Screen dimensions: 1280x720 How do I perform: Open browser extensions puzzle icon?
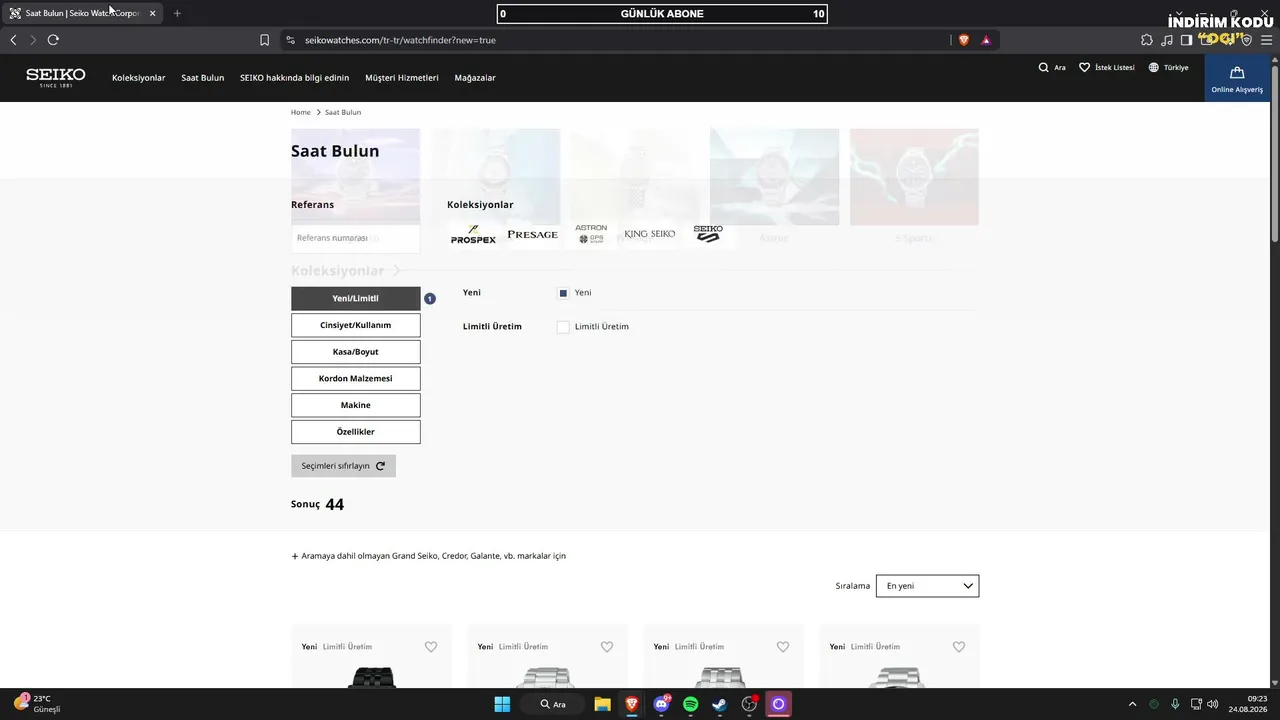pos(1147,40)
